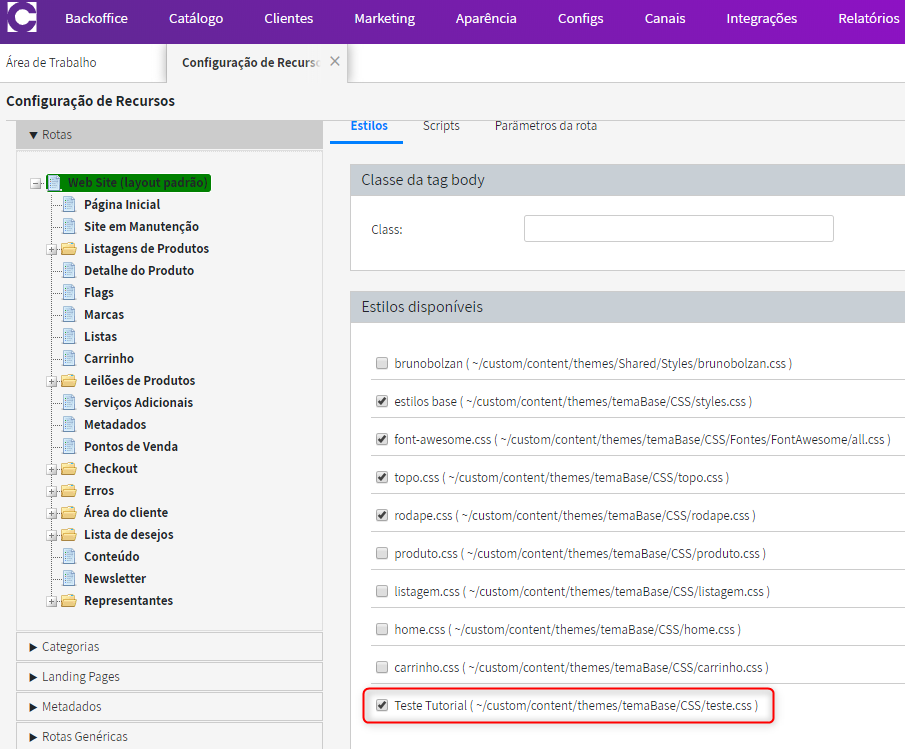
Task: Enable the home.css stylesheet checkbox
Action: point(382,629)
